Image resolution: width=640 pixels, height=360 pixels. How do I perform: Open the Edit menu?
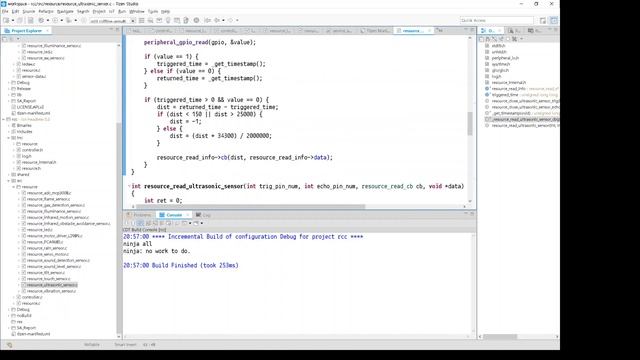[x=15, y=11]
